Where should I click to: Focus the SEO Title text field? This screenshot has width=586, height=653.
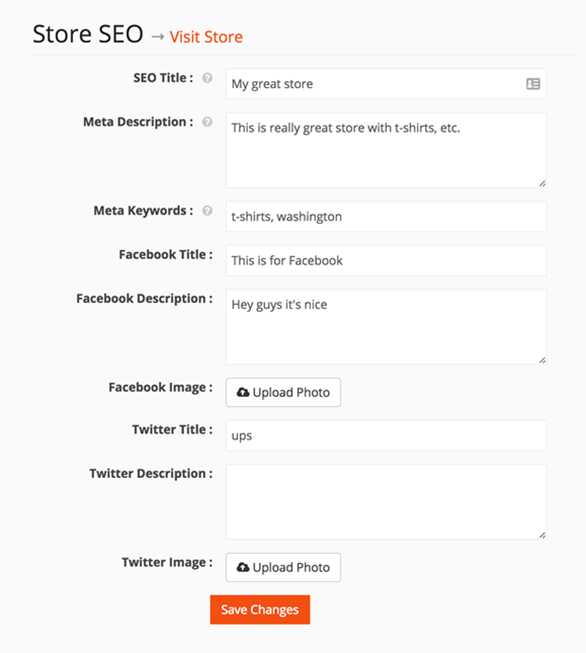click(x=386, y=84)
